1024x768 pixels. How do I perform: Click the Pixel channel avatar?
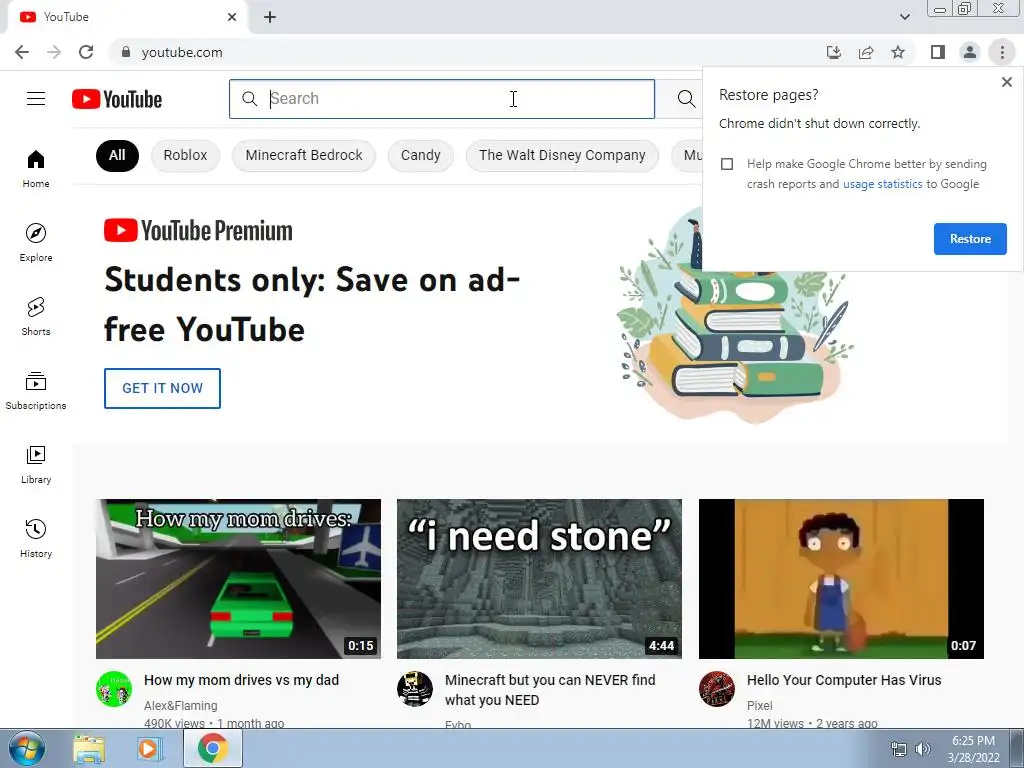click(716, 689)
